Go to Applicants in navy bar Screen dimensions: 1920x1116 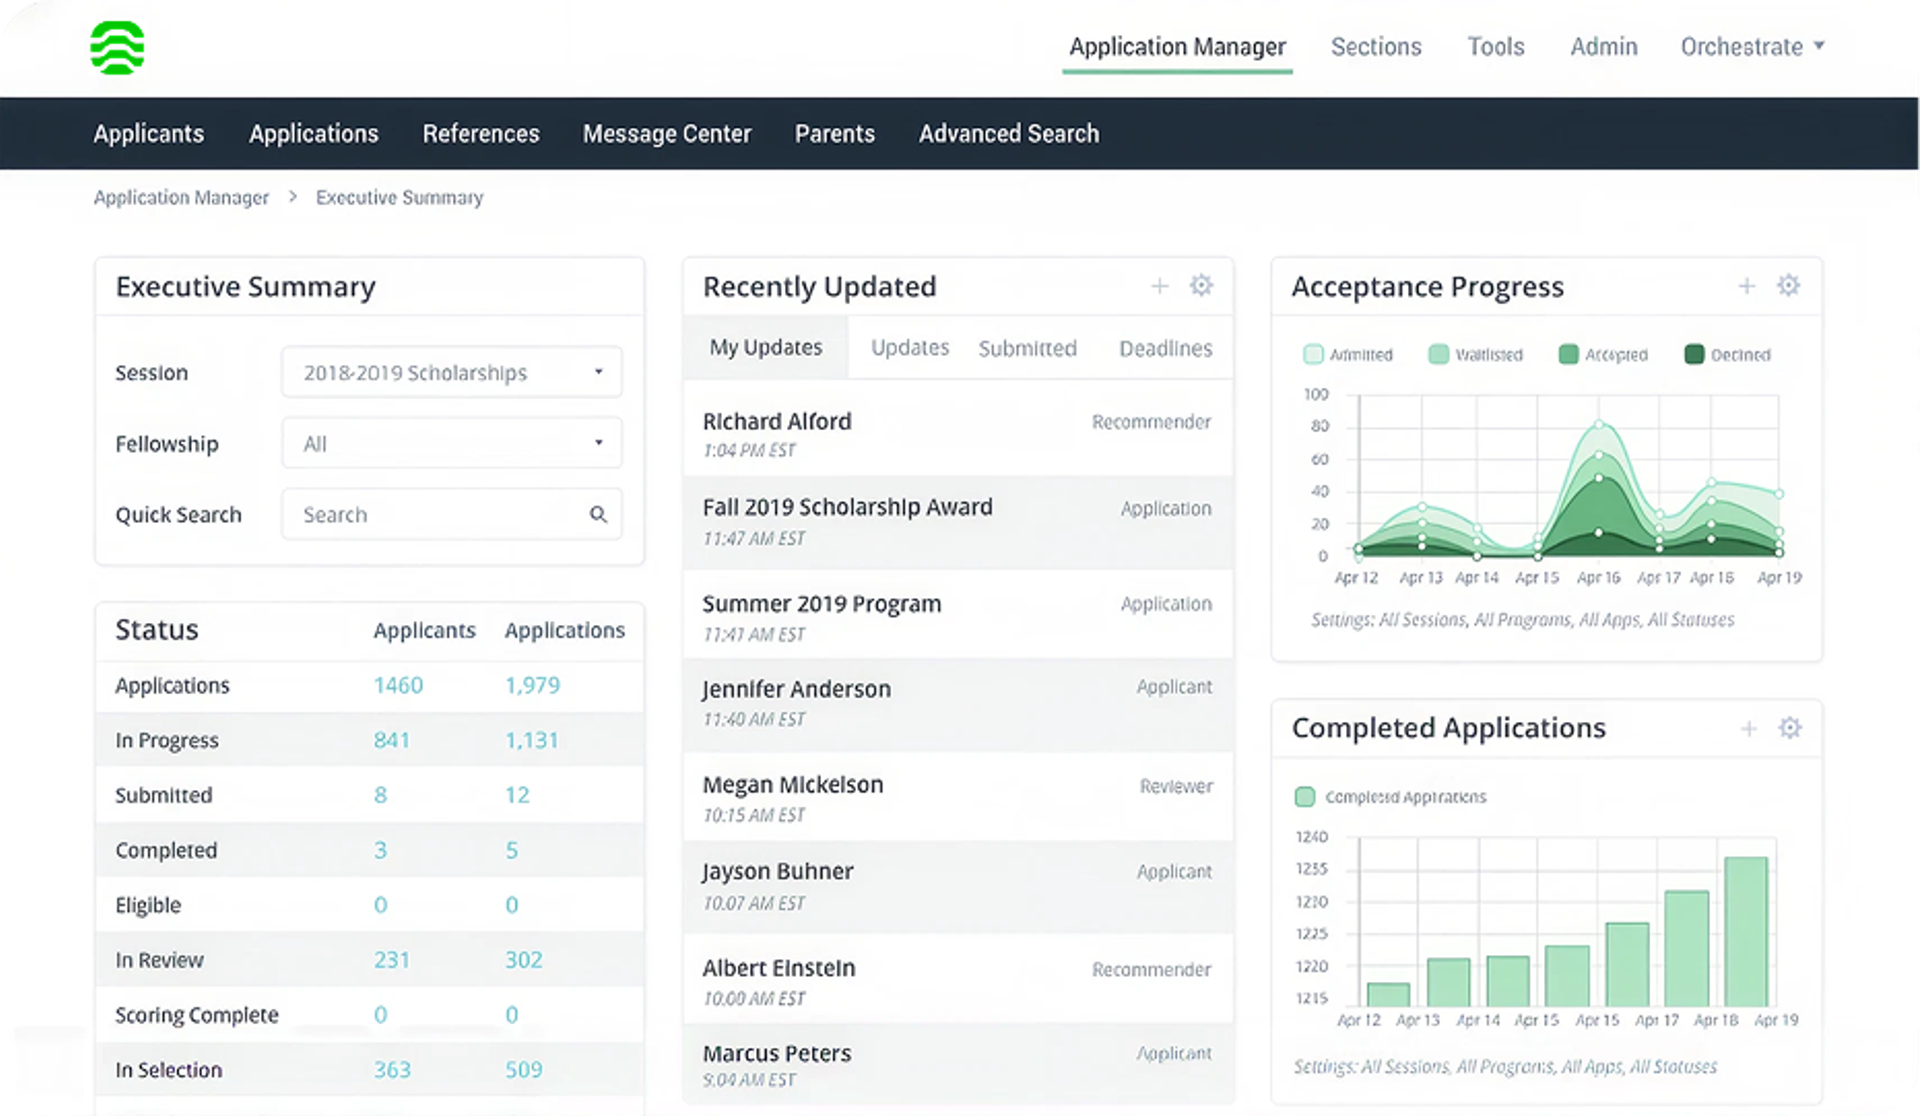pyautogui.click(x=149, y=134)
